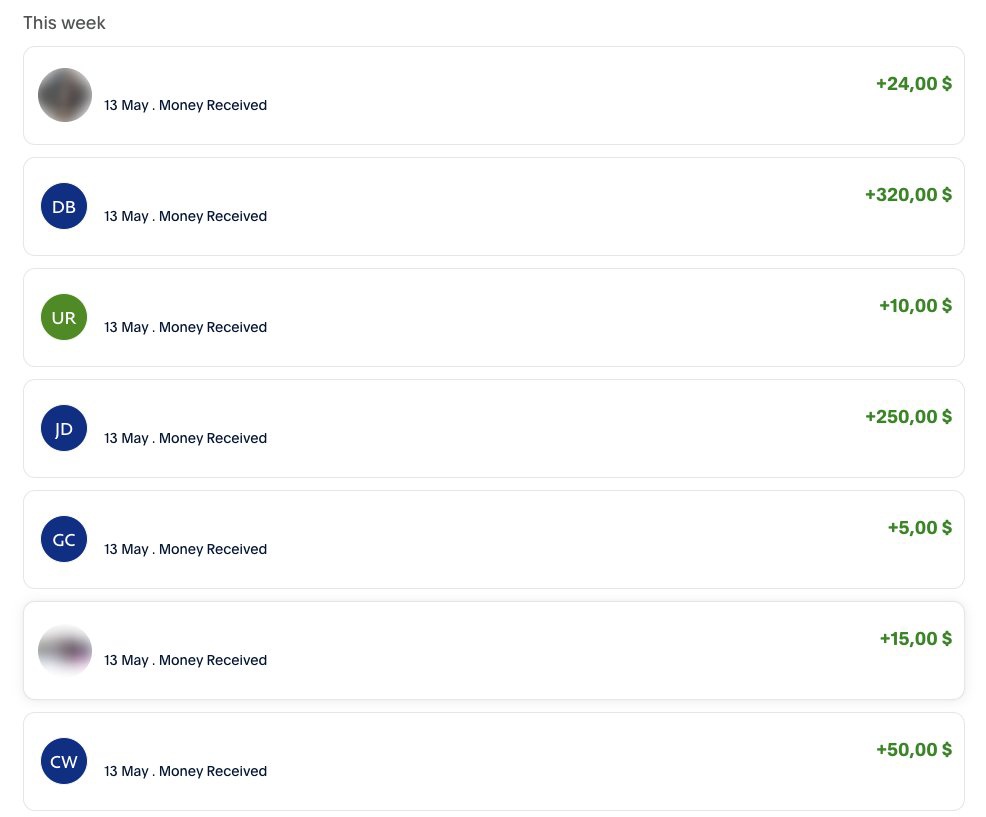Click the +250,00 $ amount

click(908, 417)
